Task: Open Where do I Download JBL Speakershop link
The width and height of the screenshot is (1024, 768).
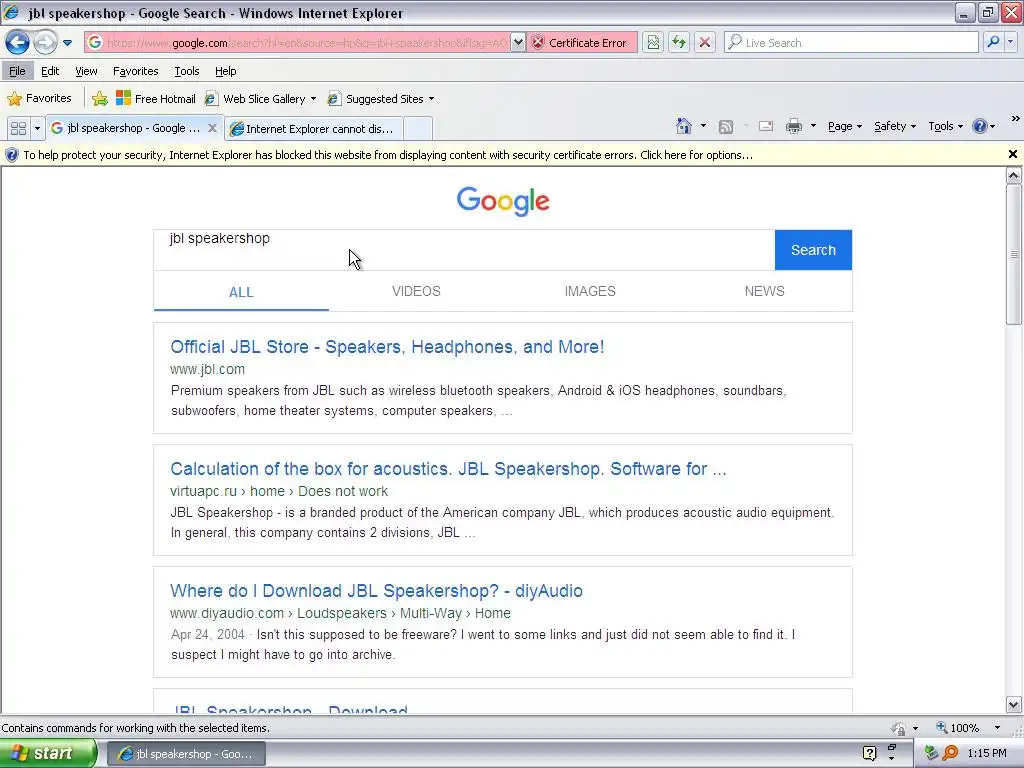Action: pyautogui.click(x=376, y=591)
